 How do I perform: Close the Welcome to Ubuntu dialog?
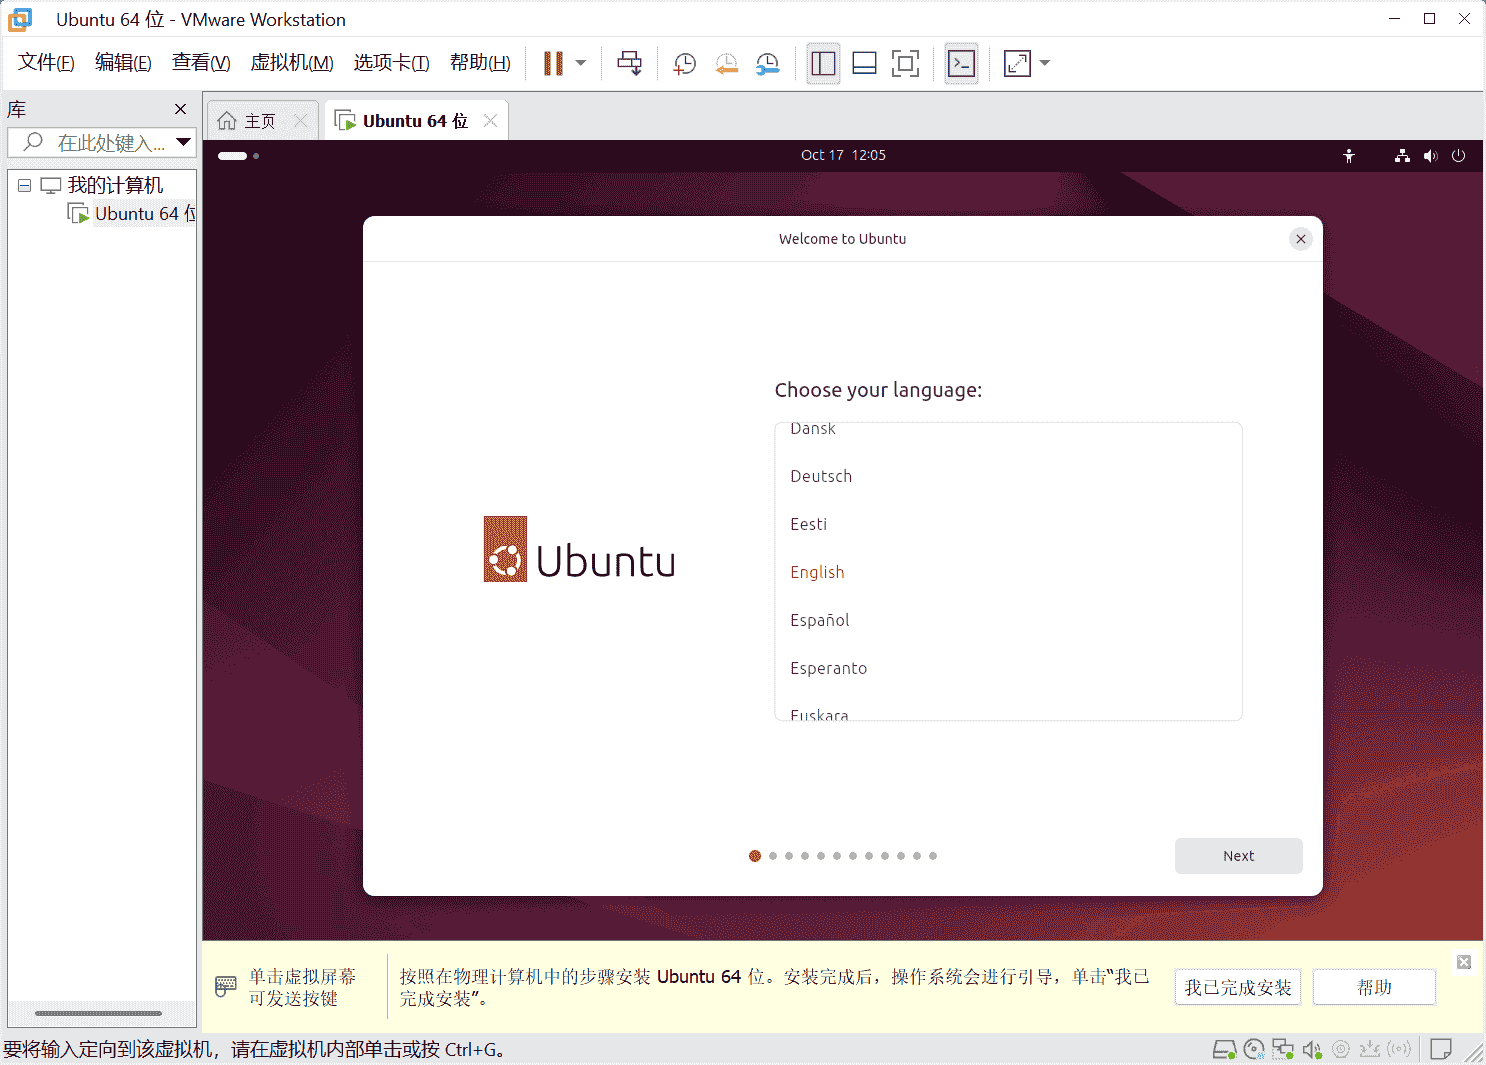tap(1300, 239)
